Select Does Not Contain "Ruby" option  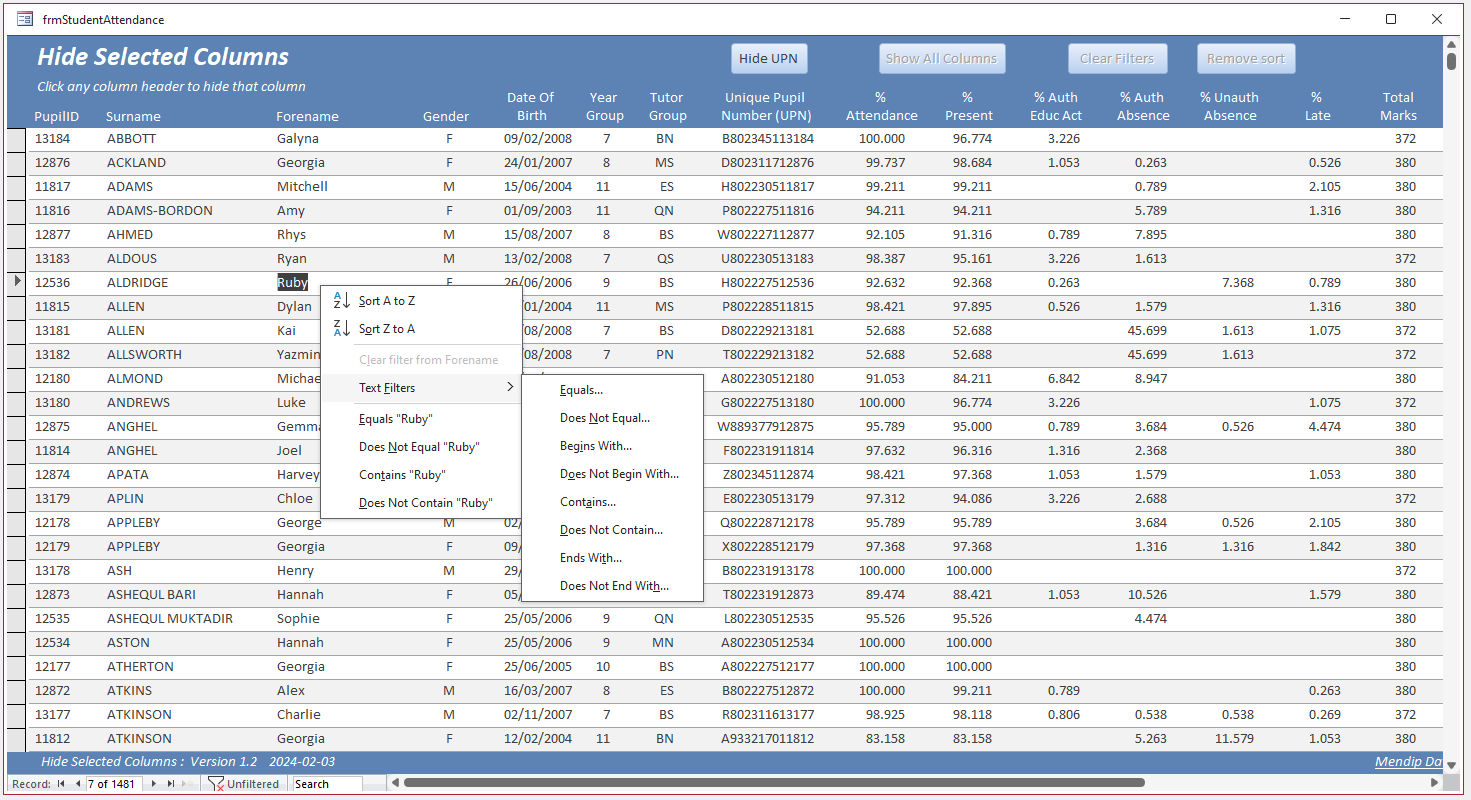(421, 503)
